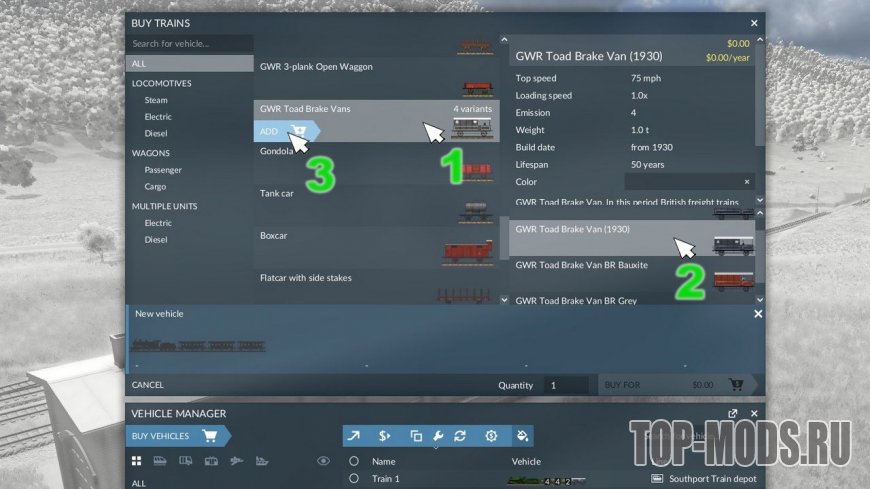Image resolution: width=870 pixels, height=489 pixels.
Task: Click the Quantity input field
Action: point(566,385)
